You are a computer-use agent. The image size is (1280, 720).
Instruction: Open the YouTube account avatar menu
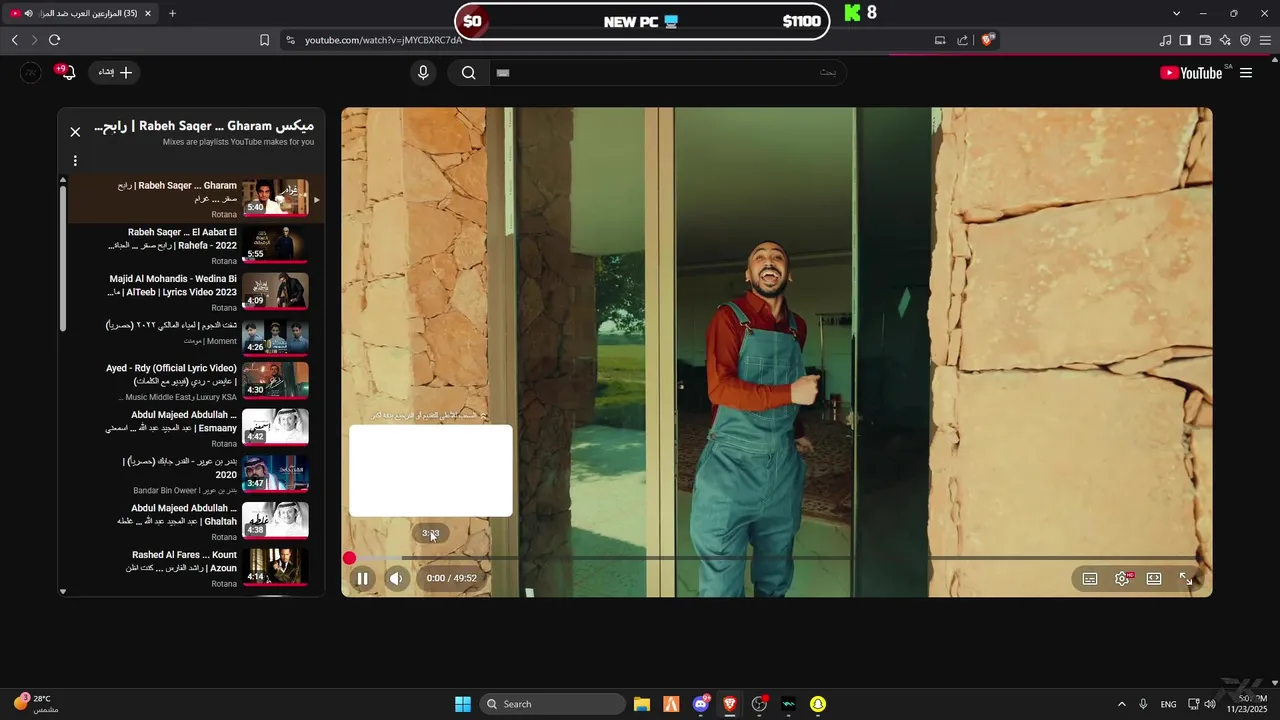point(31,72)
